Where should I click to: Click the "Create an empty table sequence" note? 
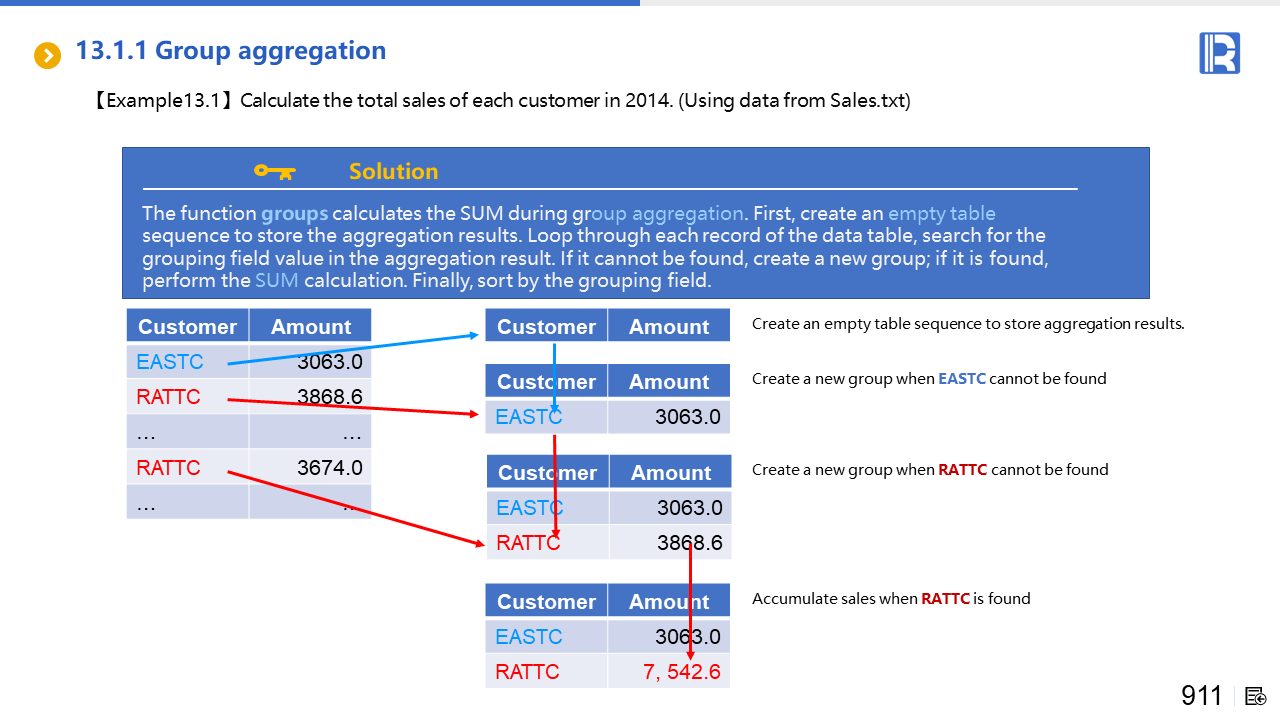pos(967,324)
